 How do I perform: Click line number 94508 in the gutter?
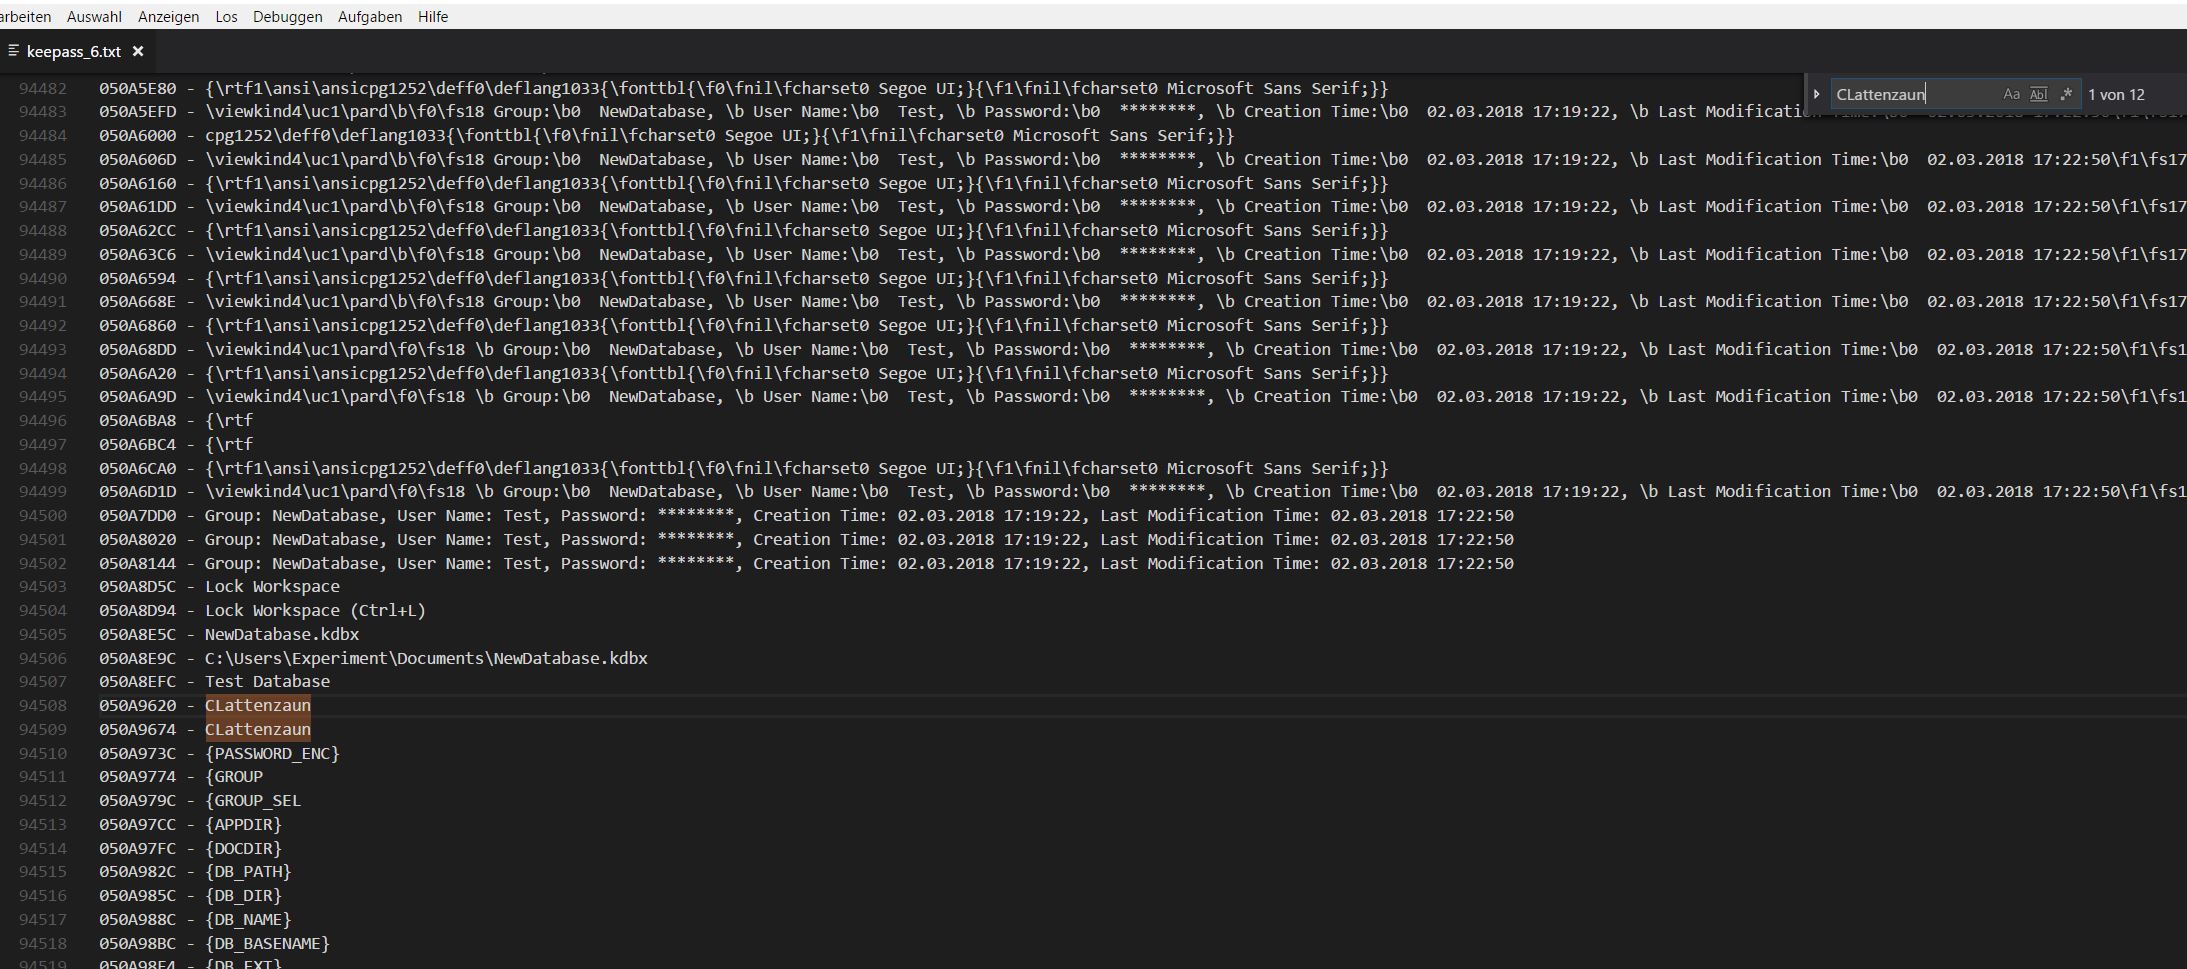43,705
